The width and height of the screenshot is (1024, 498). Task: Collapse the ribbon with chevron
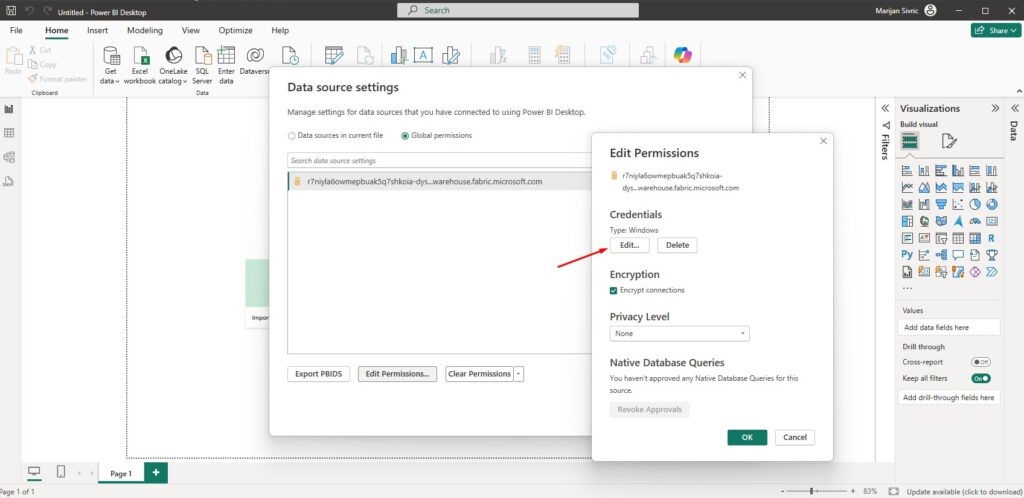pyautogui.click(x=1017, y=91)
